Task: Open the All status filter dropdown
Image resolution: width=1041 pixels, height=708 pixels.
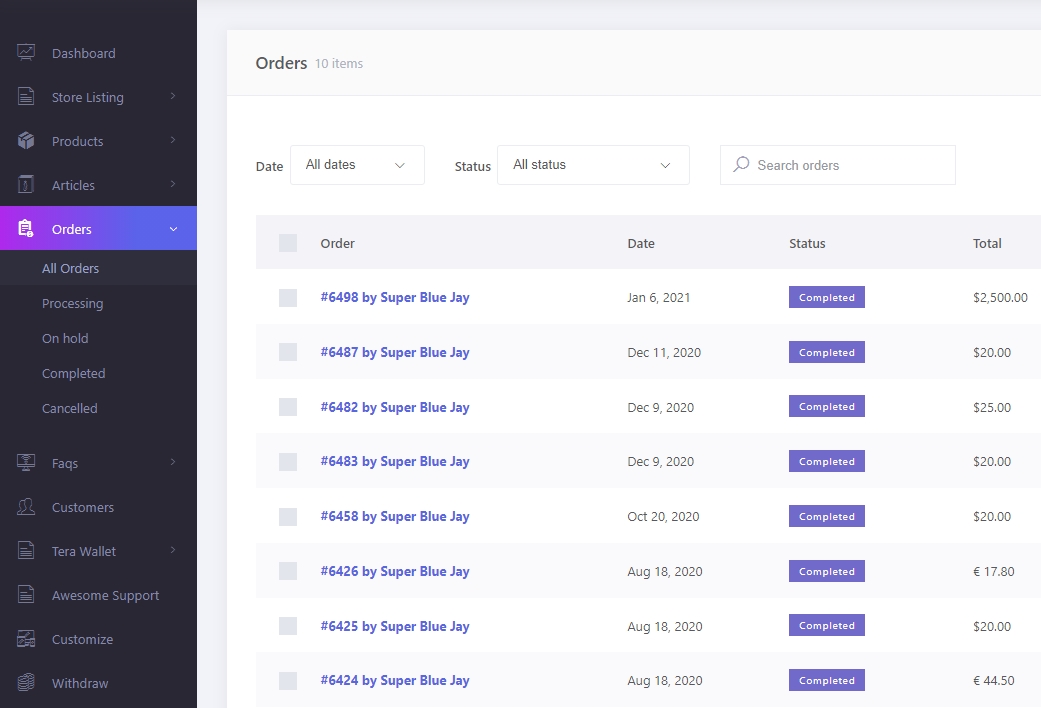Action: [592, 165]
